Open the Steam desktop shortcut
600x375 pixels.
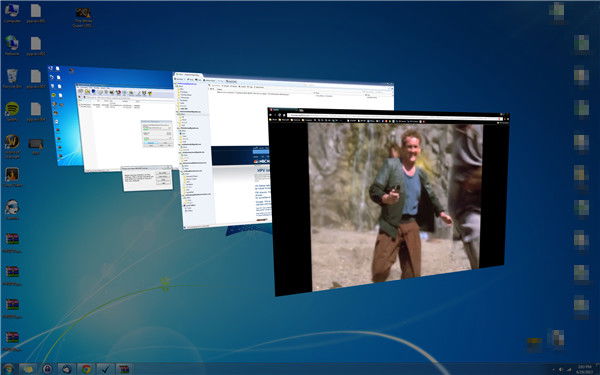point(12,209)
